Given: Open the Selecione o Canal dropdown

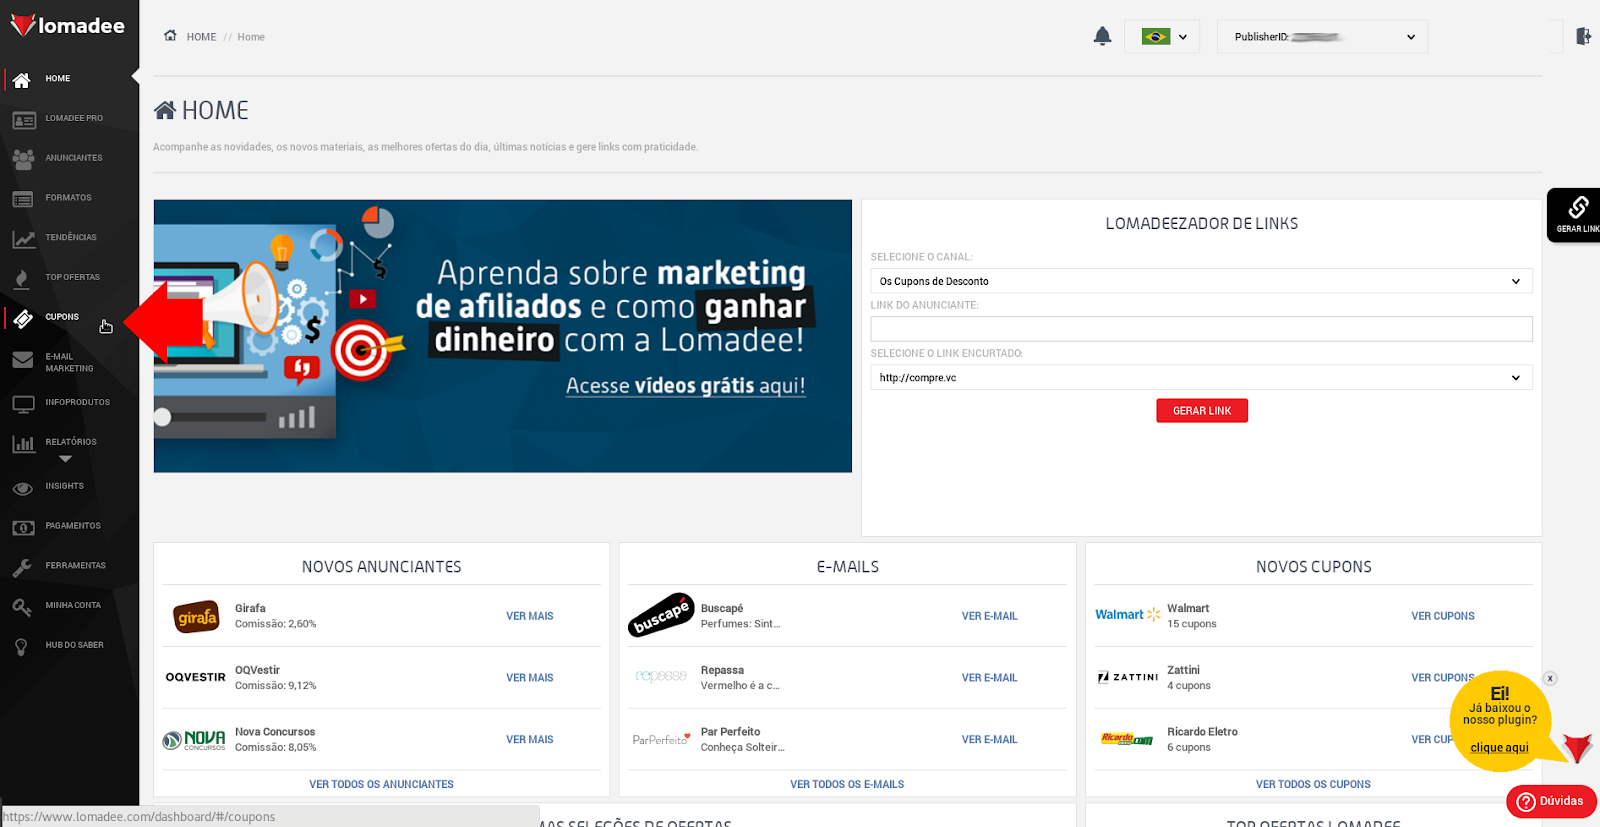Looking at the screenshot, I should point(1201,281).
